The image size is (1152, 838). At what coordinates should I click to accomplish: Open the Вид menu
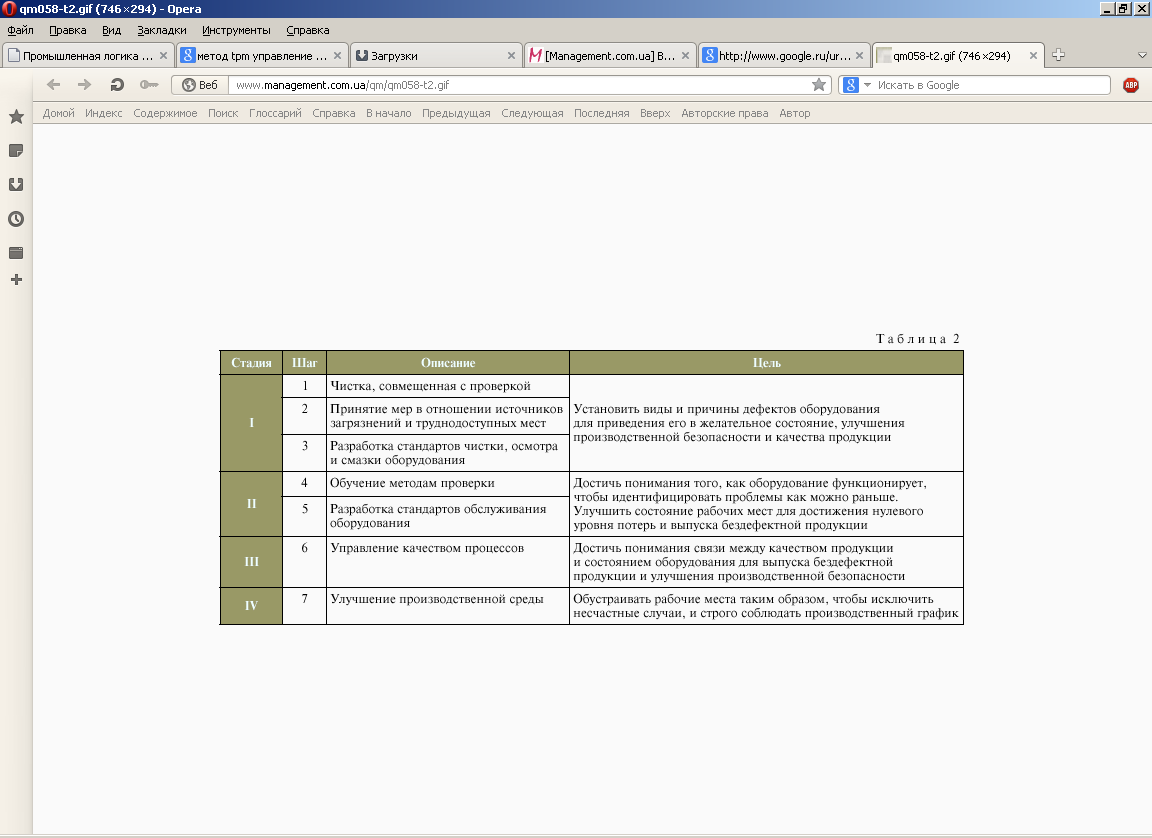coord(112,30)
